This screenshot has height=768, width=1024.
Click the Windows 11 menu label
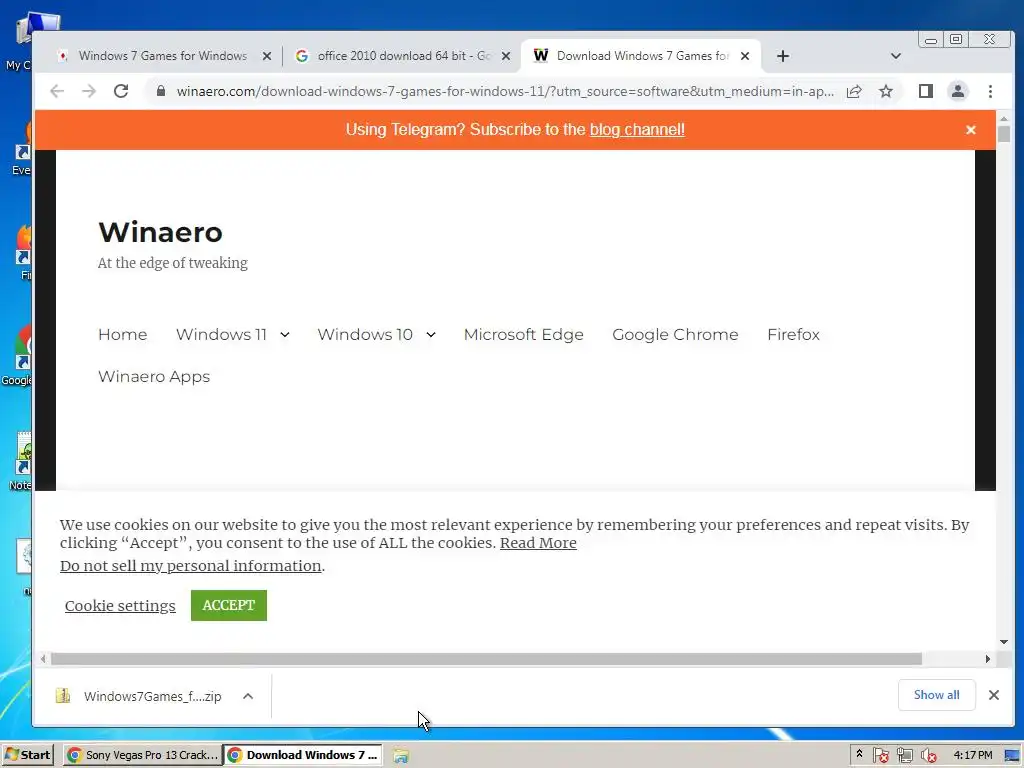221,334
